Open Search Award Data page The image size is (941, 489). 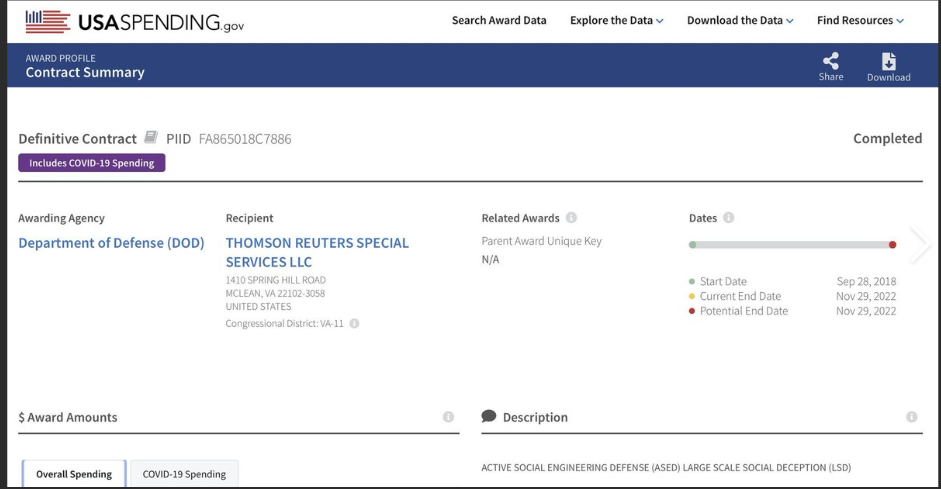(x=499, y=20)
